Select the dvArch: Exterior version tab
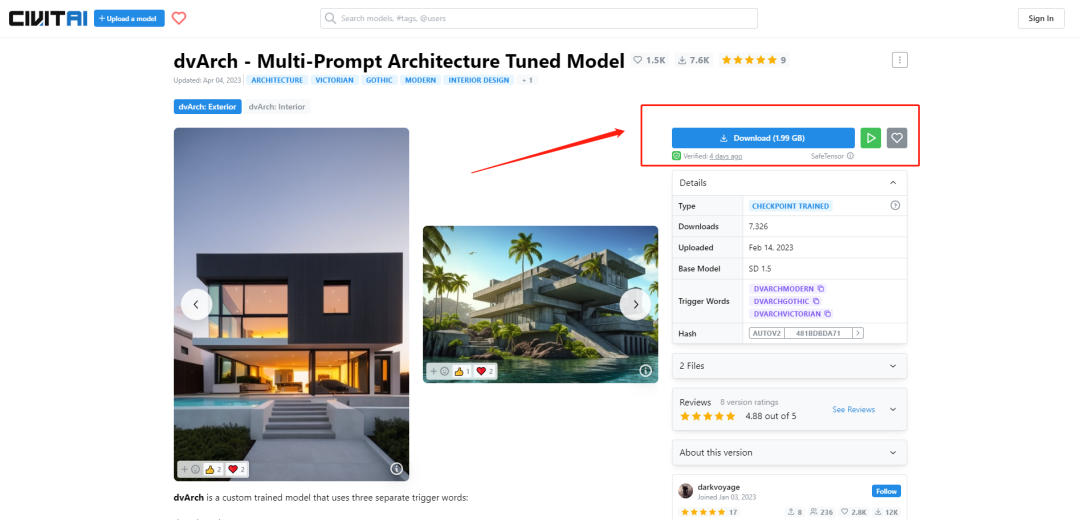The width and height of the screenshot is (1080, 520). click(207, 107)
